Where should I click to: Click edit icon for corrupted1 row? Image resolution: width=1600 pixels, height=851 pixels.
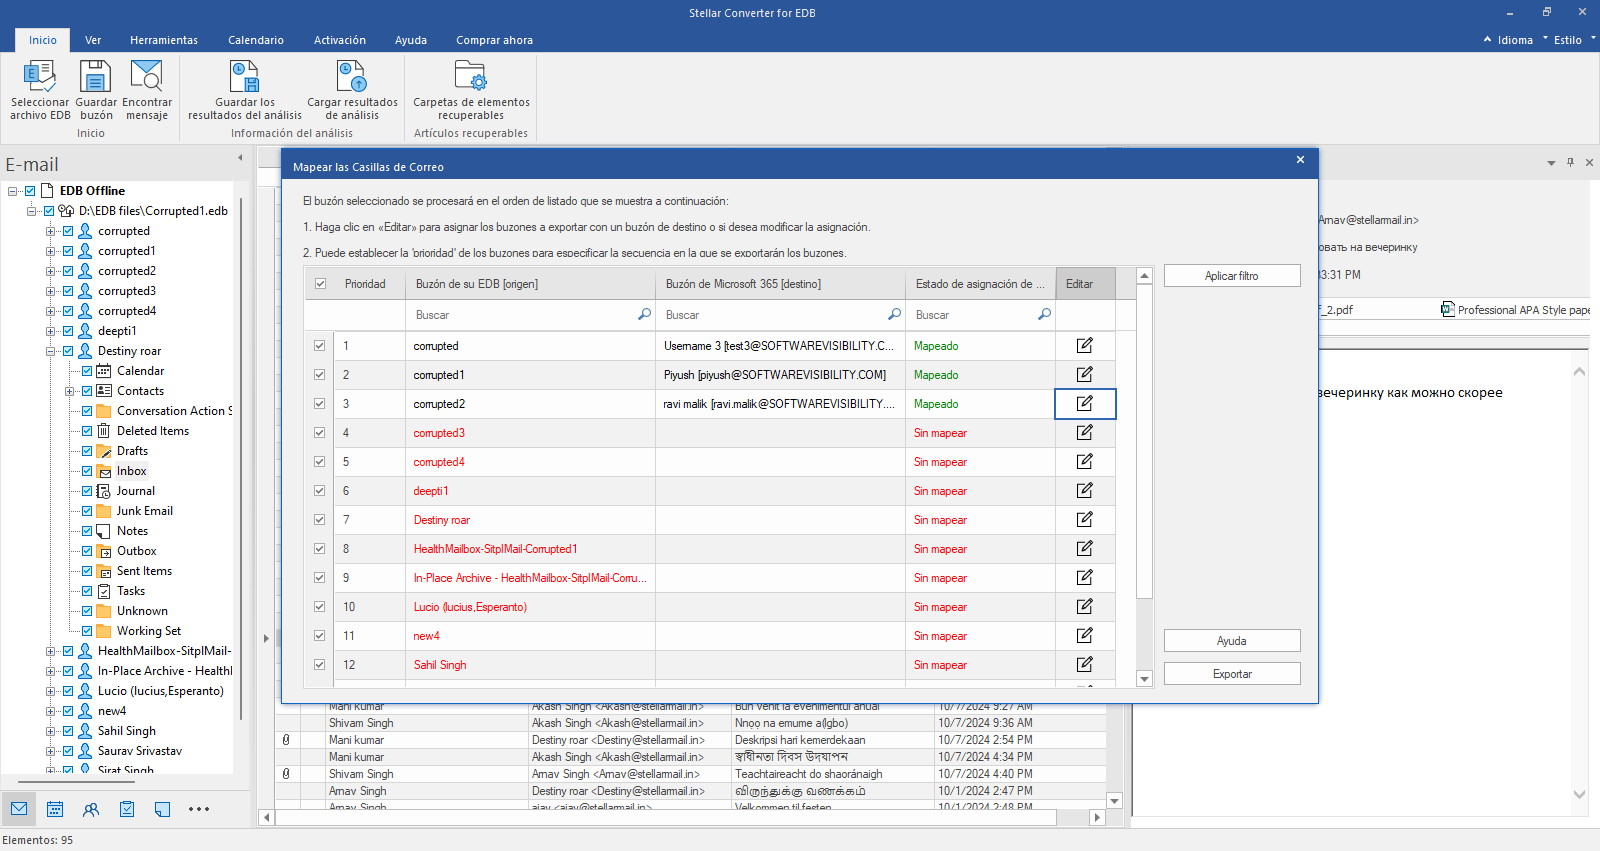click(x=1084, y=375)
